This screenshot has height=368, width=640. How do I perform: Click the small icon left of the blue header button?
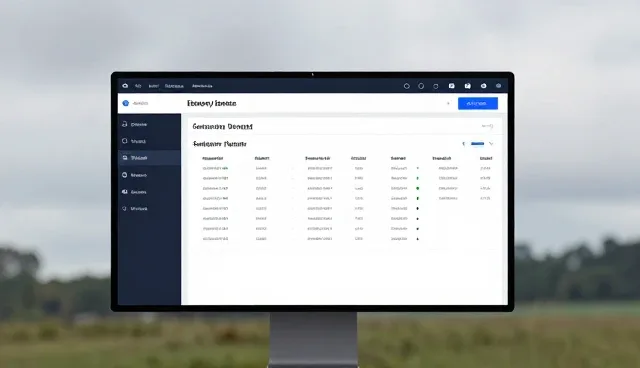coord(448,104)
